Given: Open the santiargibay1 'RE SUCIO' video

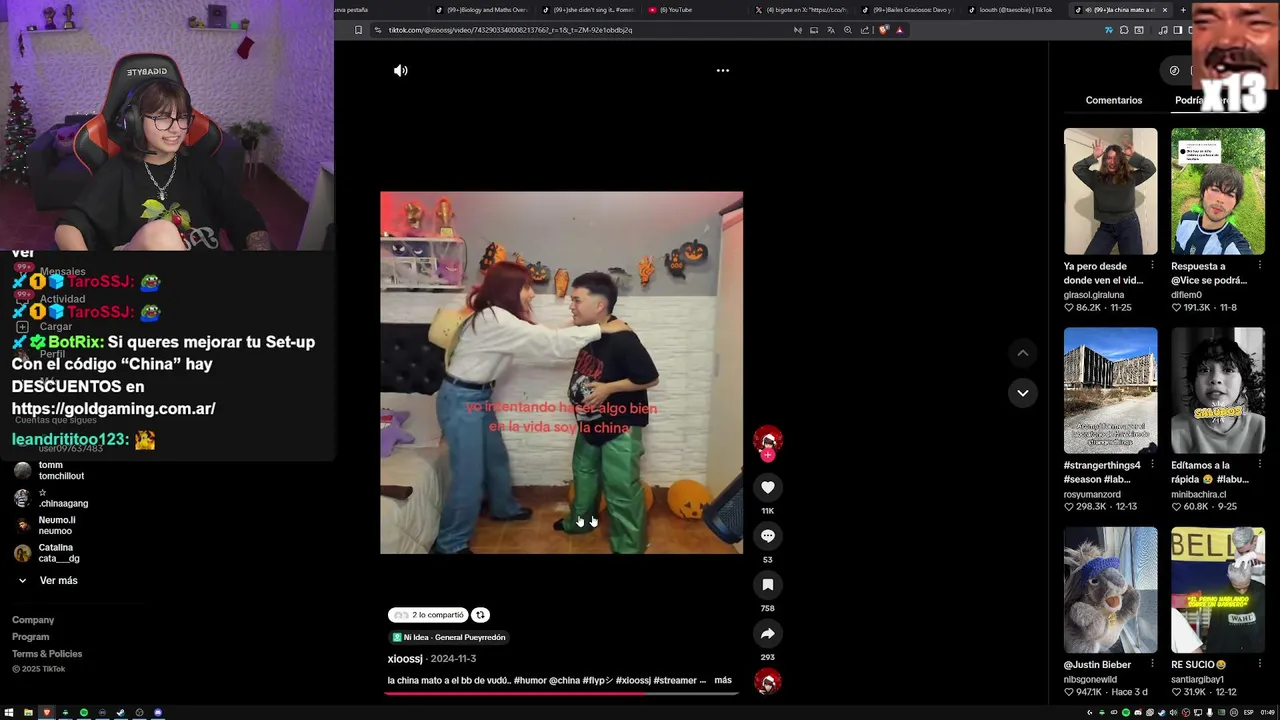Looking at the screenshot, I should tap(1218, 590).
